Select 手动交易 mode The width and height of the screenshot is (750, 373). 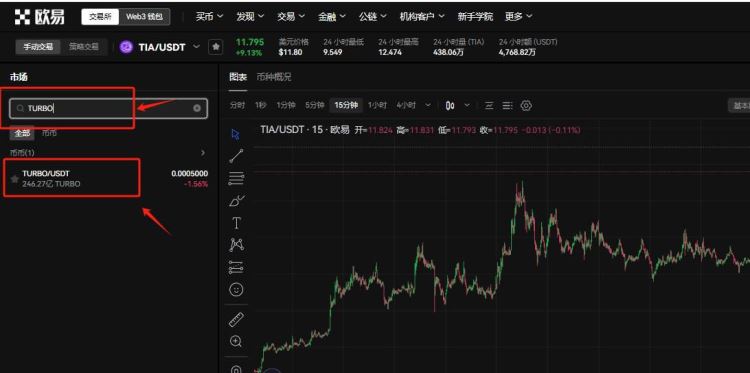coord(38,47)
